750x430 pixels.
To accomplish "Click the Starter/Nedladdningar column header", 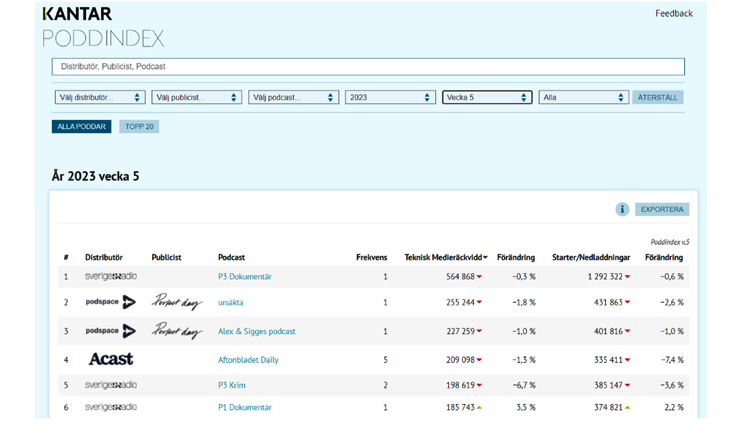I will coord(591,257).
